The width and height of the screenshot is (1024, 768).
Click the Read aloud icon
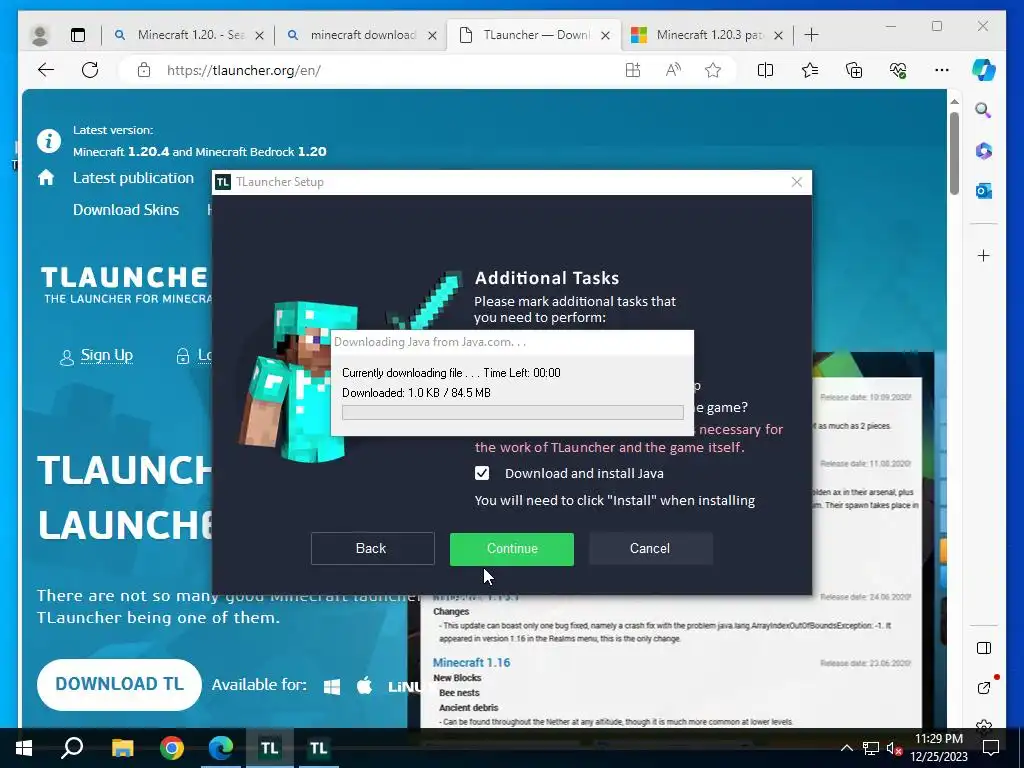click(x=673, y=70)
